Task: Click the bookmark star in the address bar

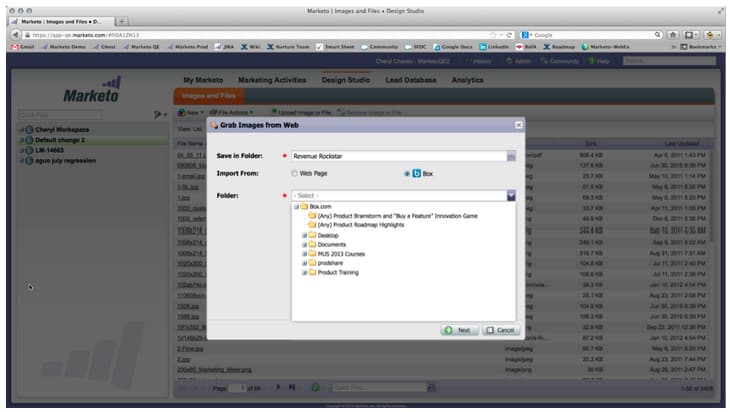Action: [493, 35]
